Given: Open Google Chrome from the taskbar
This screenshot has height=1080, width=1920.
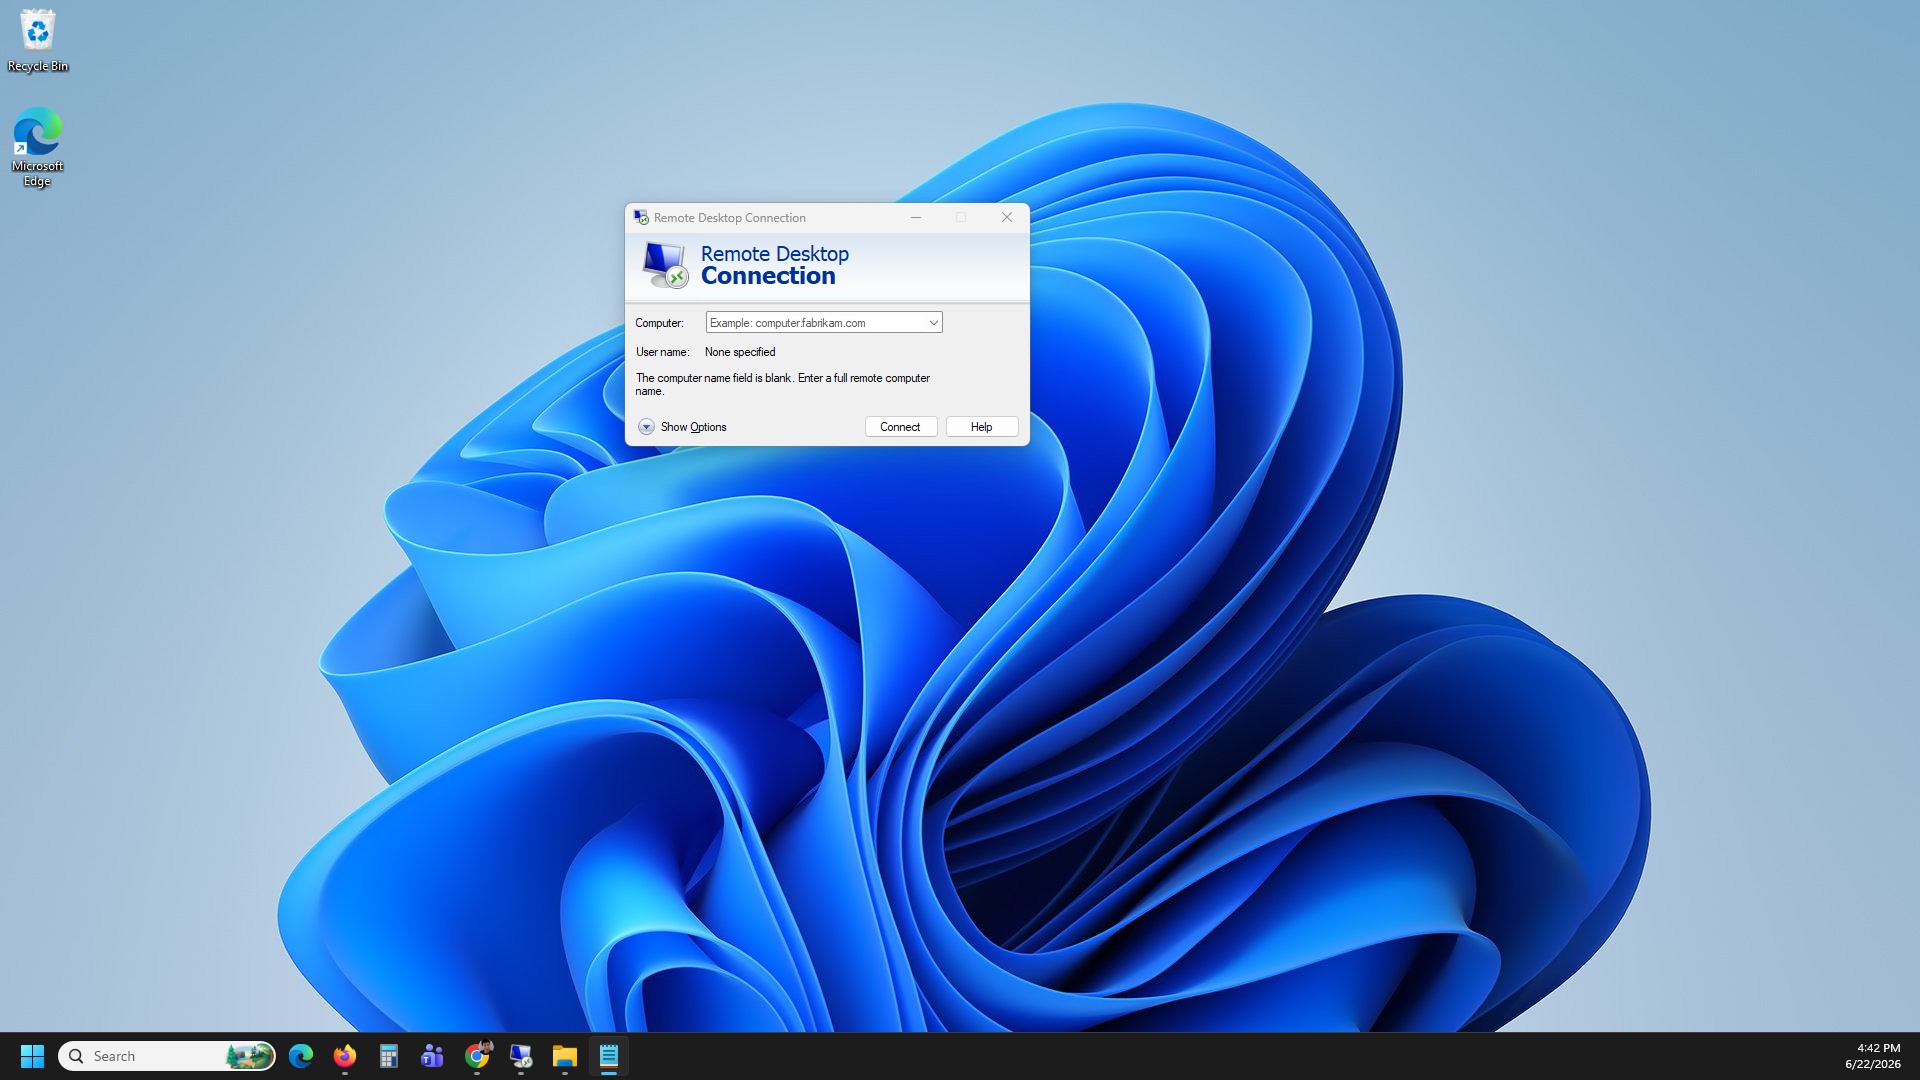Looking at the screenshot, I should click(x=477, y=1056).
